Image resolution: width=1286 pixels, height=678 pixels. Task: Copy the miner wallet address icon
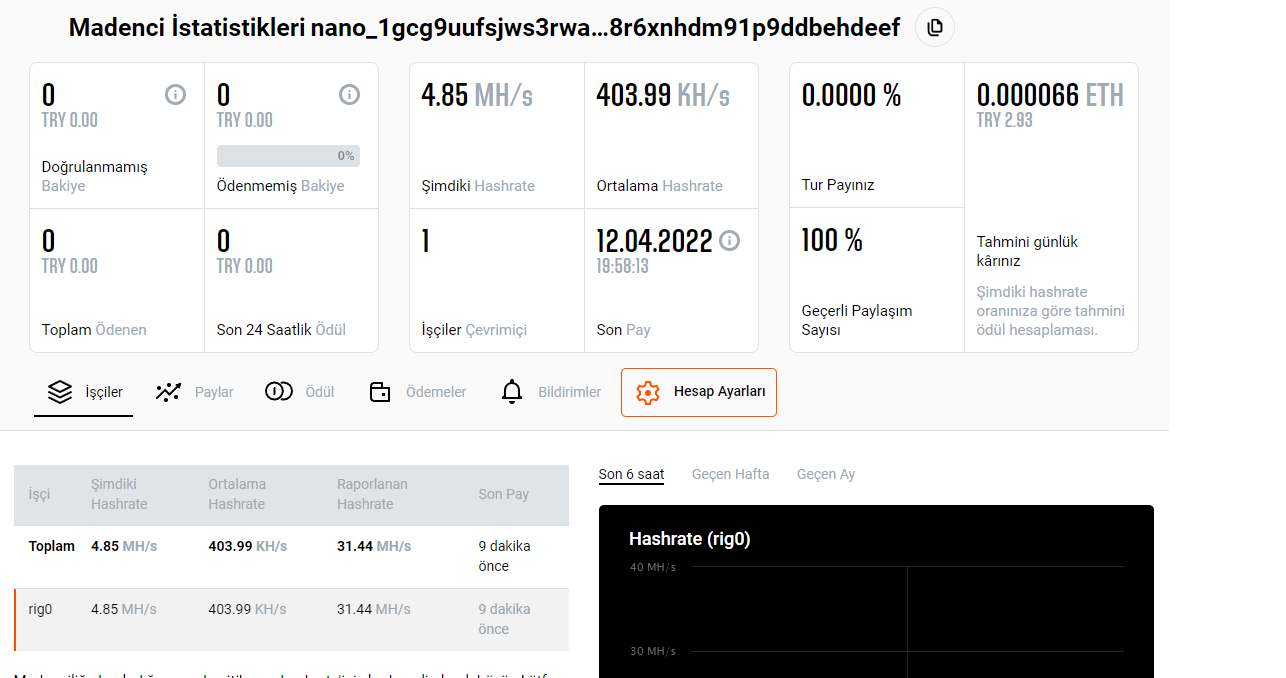pyautogui.click(x=935, y=28)
